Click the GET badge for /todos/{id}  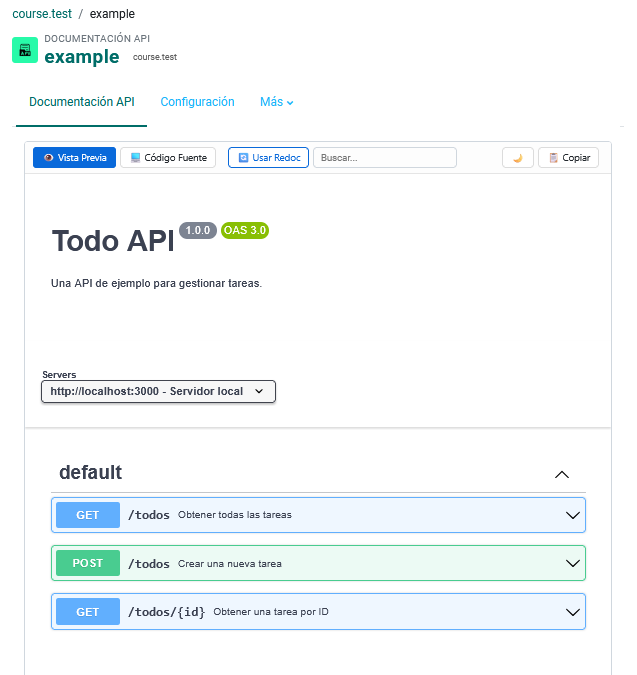pyautogui.click(x=88, y=612)
